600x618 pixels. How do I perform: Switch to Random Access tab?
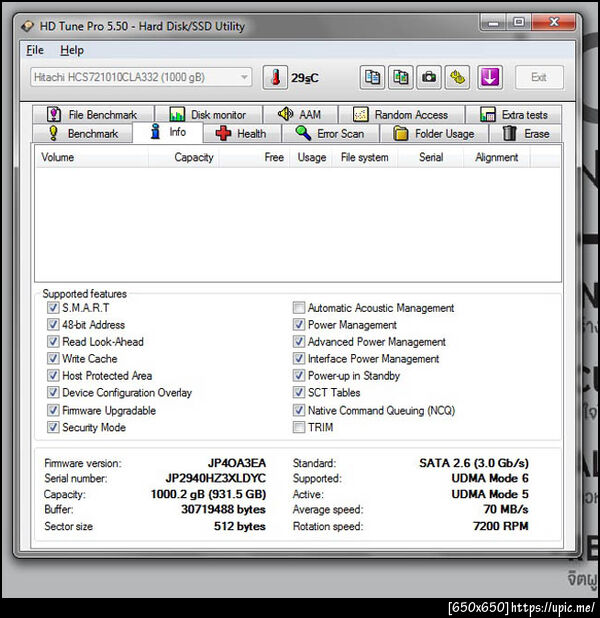click(401, 115)
